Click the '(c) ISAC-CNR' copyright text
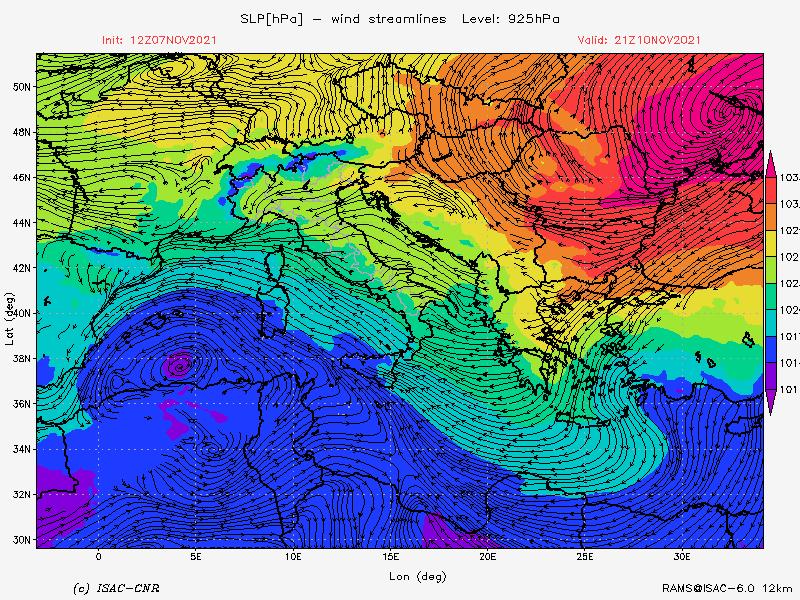Image resolution: width=800 pixels, height=600 pixels. (116, 589)
